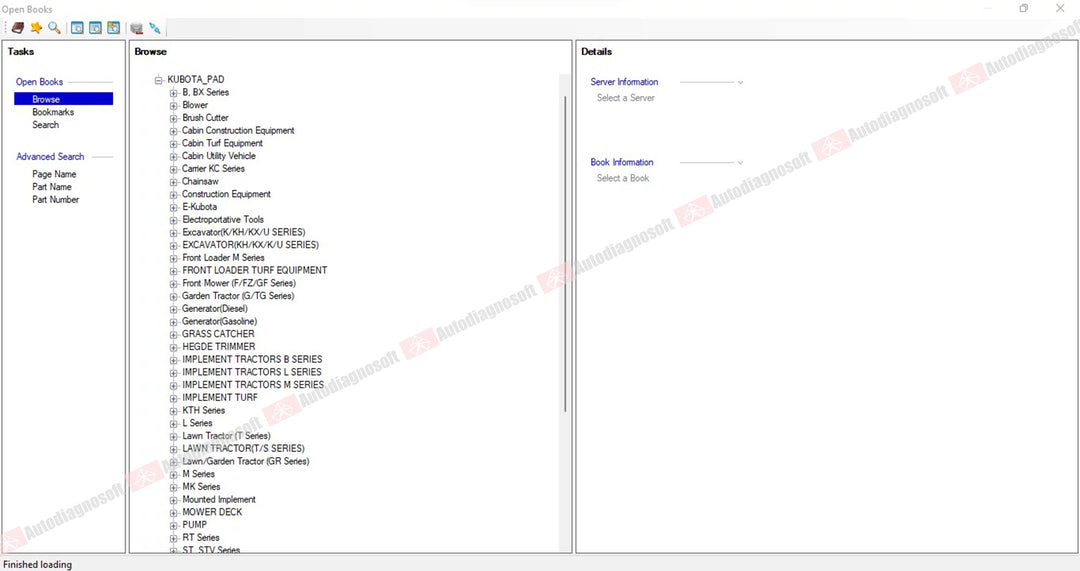The width and height of the screenshot is (1080, 571).
Task: Select IMPLEMENT TRACTORS L SERIES
Action: pyautogui.click(x=252, y=373)
